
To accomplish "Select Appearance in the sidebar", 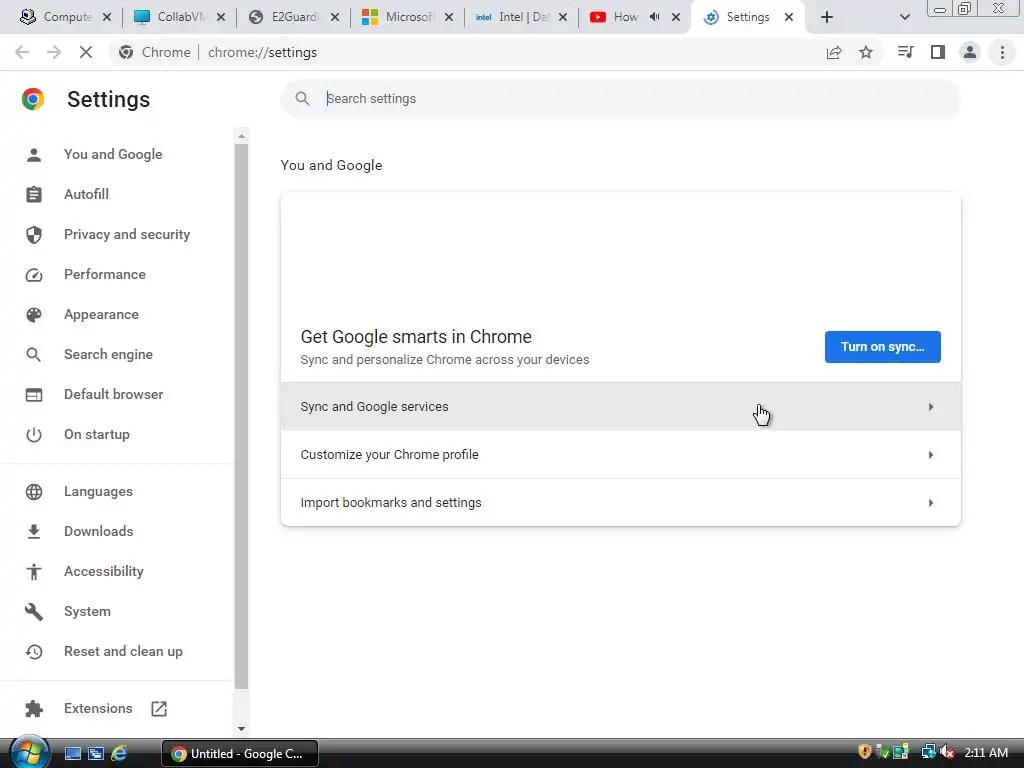I will (x=101, y=314).
